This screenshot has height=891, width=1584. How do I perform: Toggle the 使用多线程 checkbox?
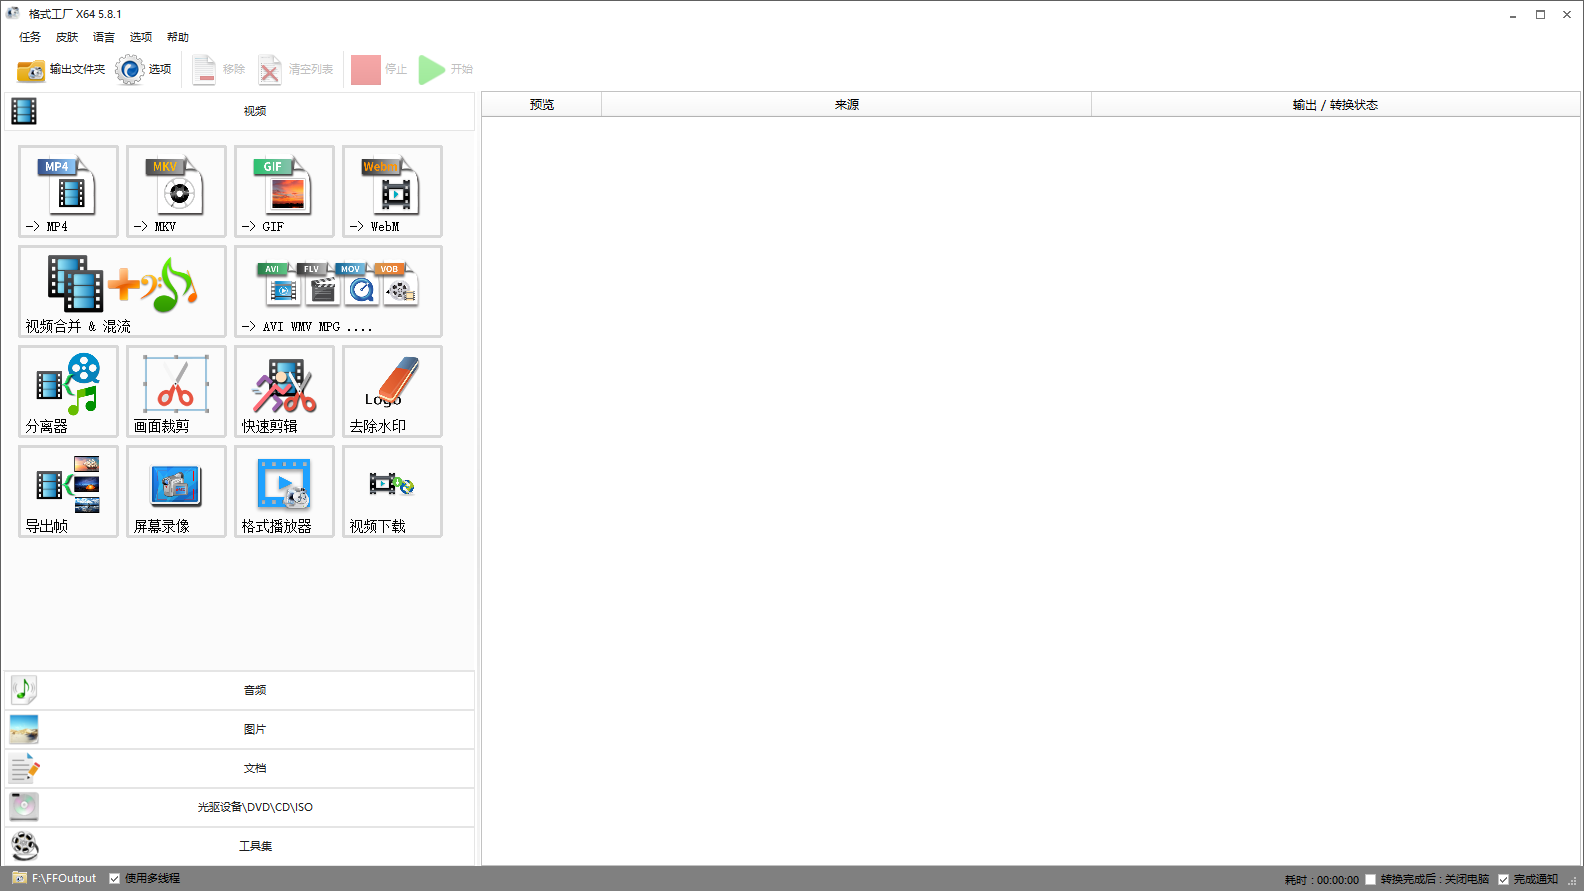115,879
